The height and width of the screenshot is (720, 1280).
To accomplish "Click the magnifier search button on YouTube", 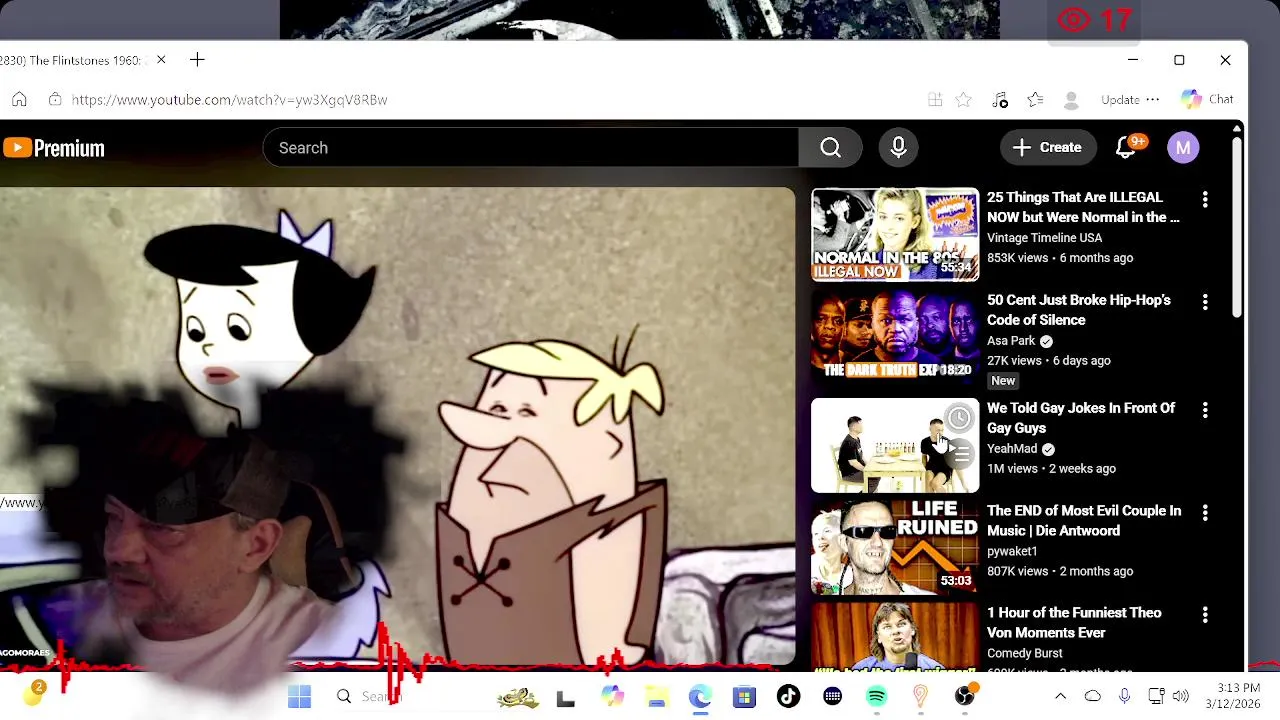I will click(x=830, y=148).
